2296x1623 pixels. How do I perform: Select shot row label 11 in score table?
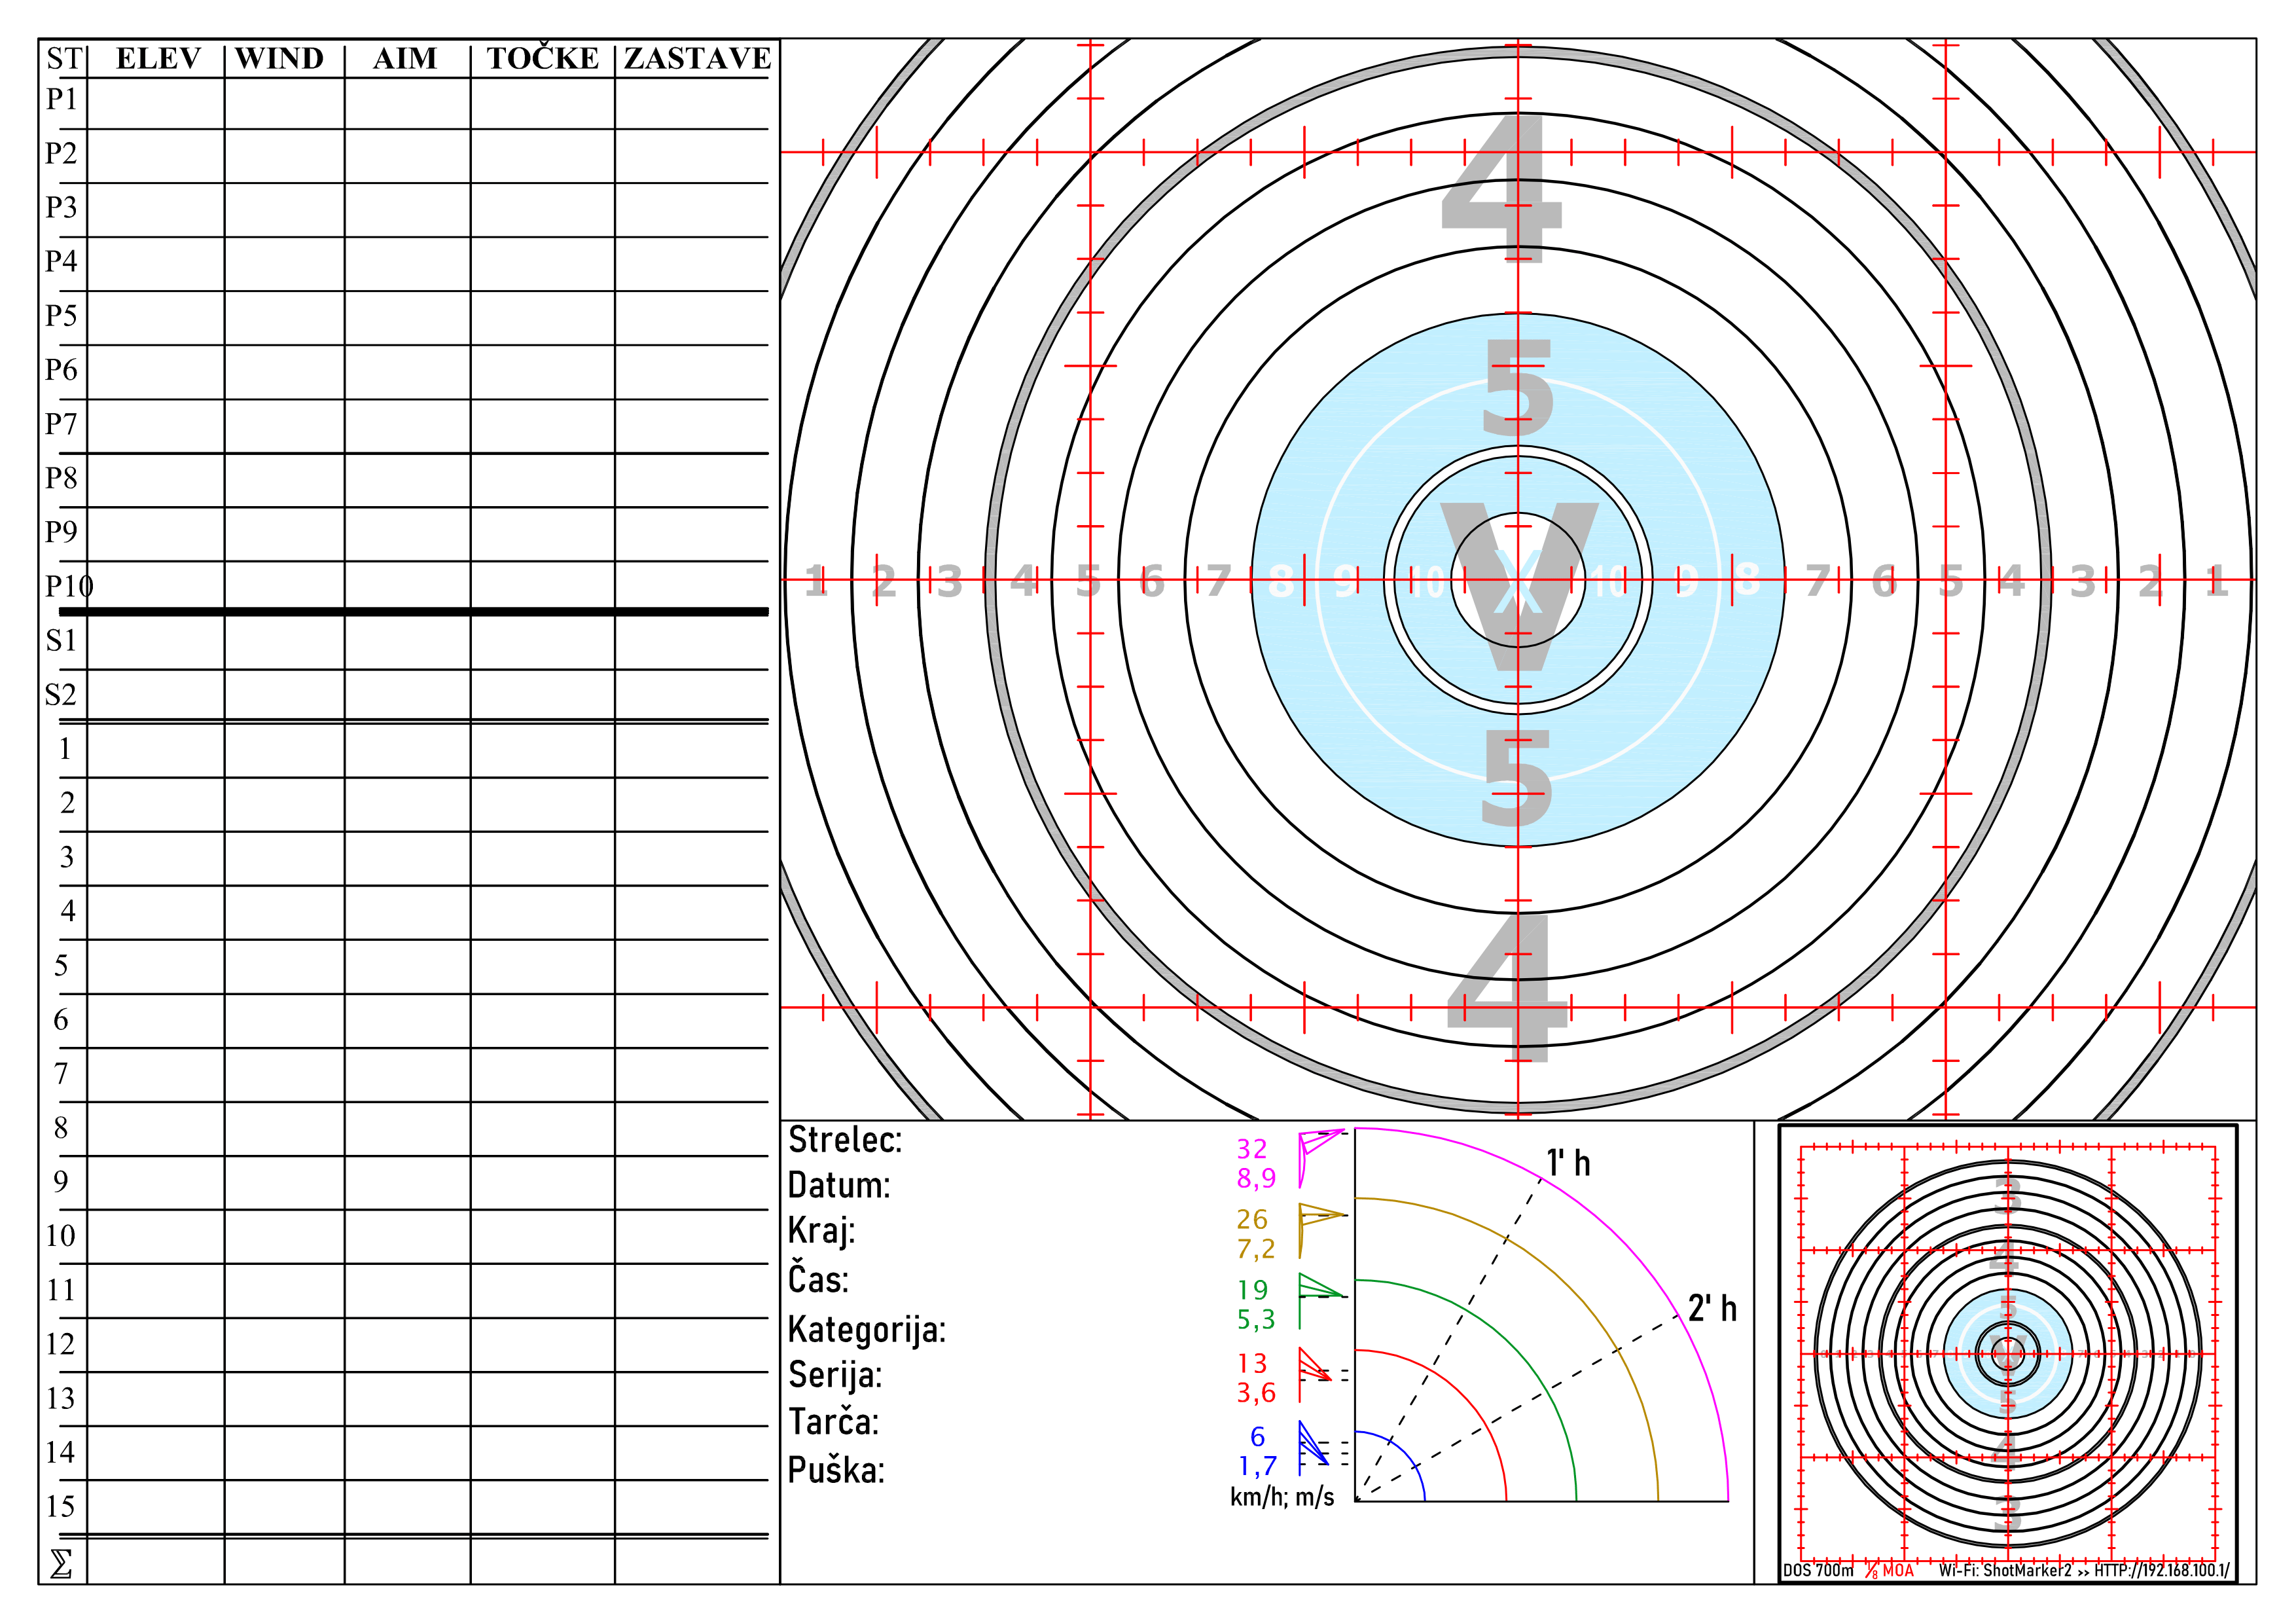[61, 1290]
